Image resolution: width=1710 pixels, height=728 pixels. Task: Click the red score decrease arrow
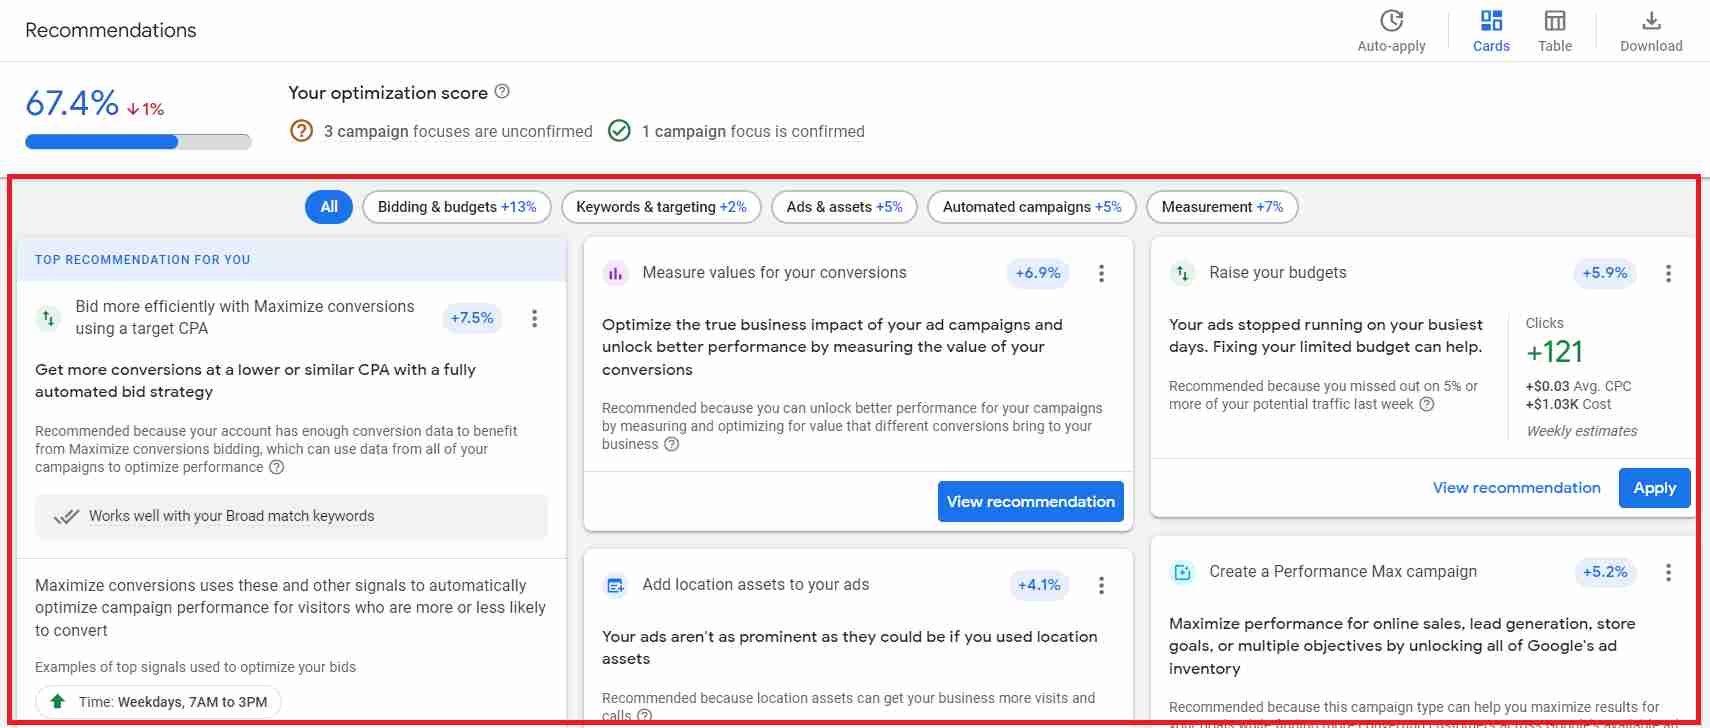click(133, 109)
